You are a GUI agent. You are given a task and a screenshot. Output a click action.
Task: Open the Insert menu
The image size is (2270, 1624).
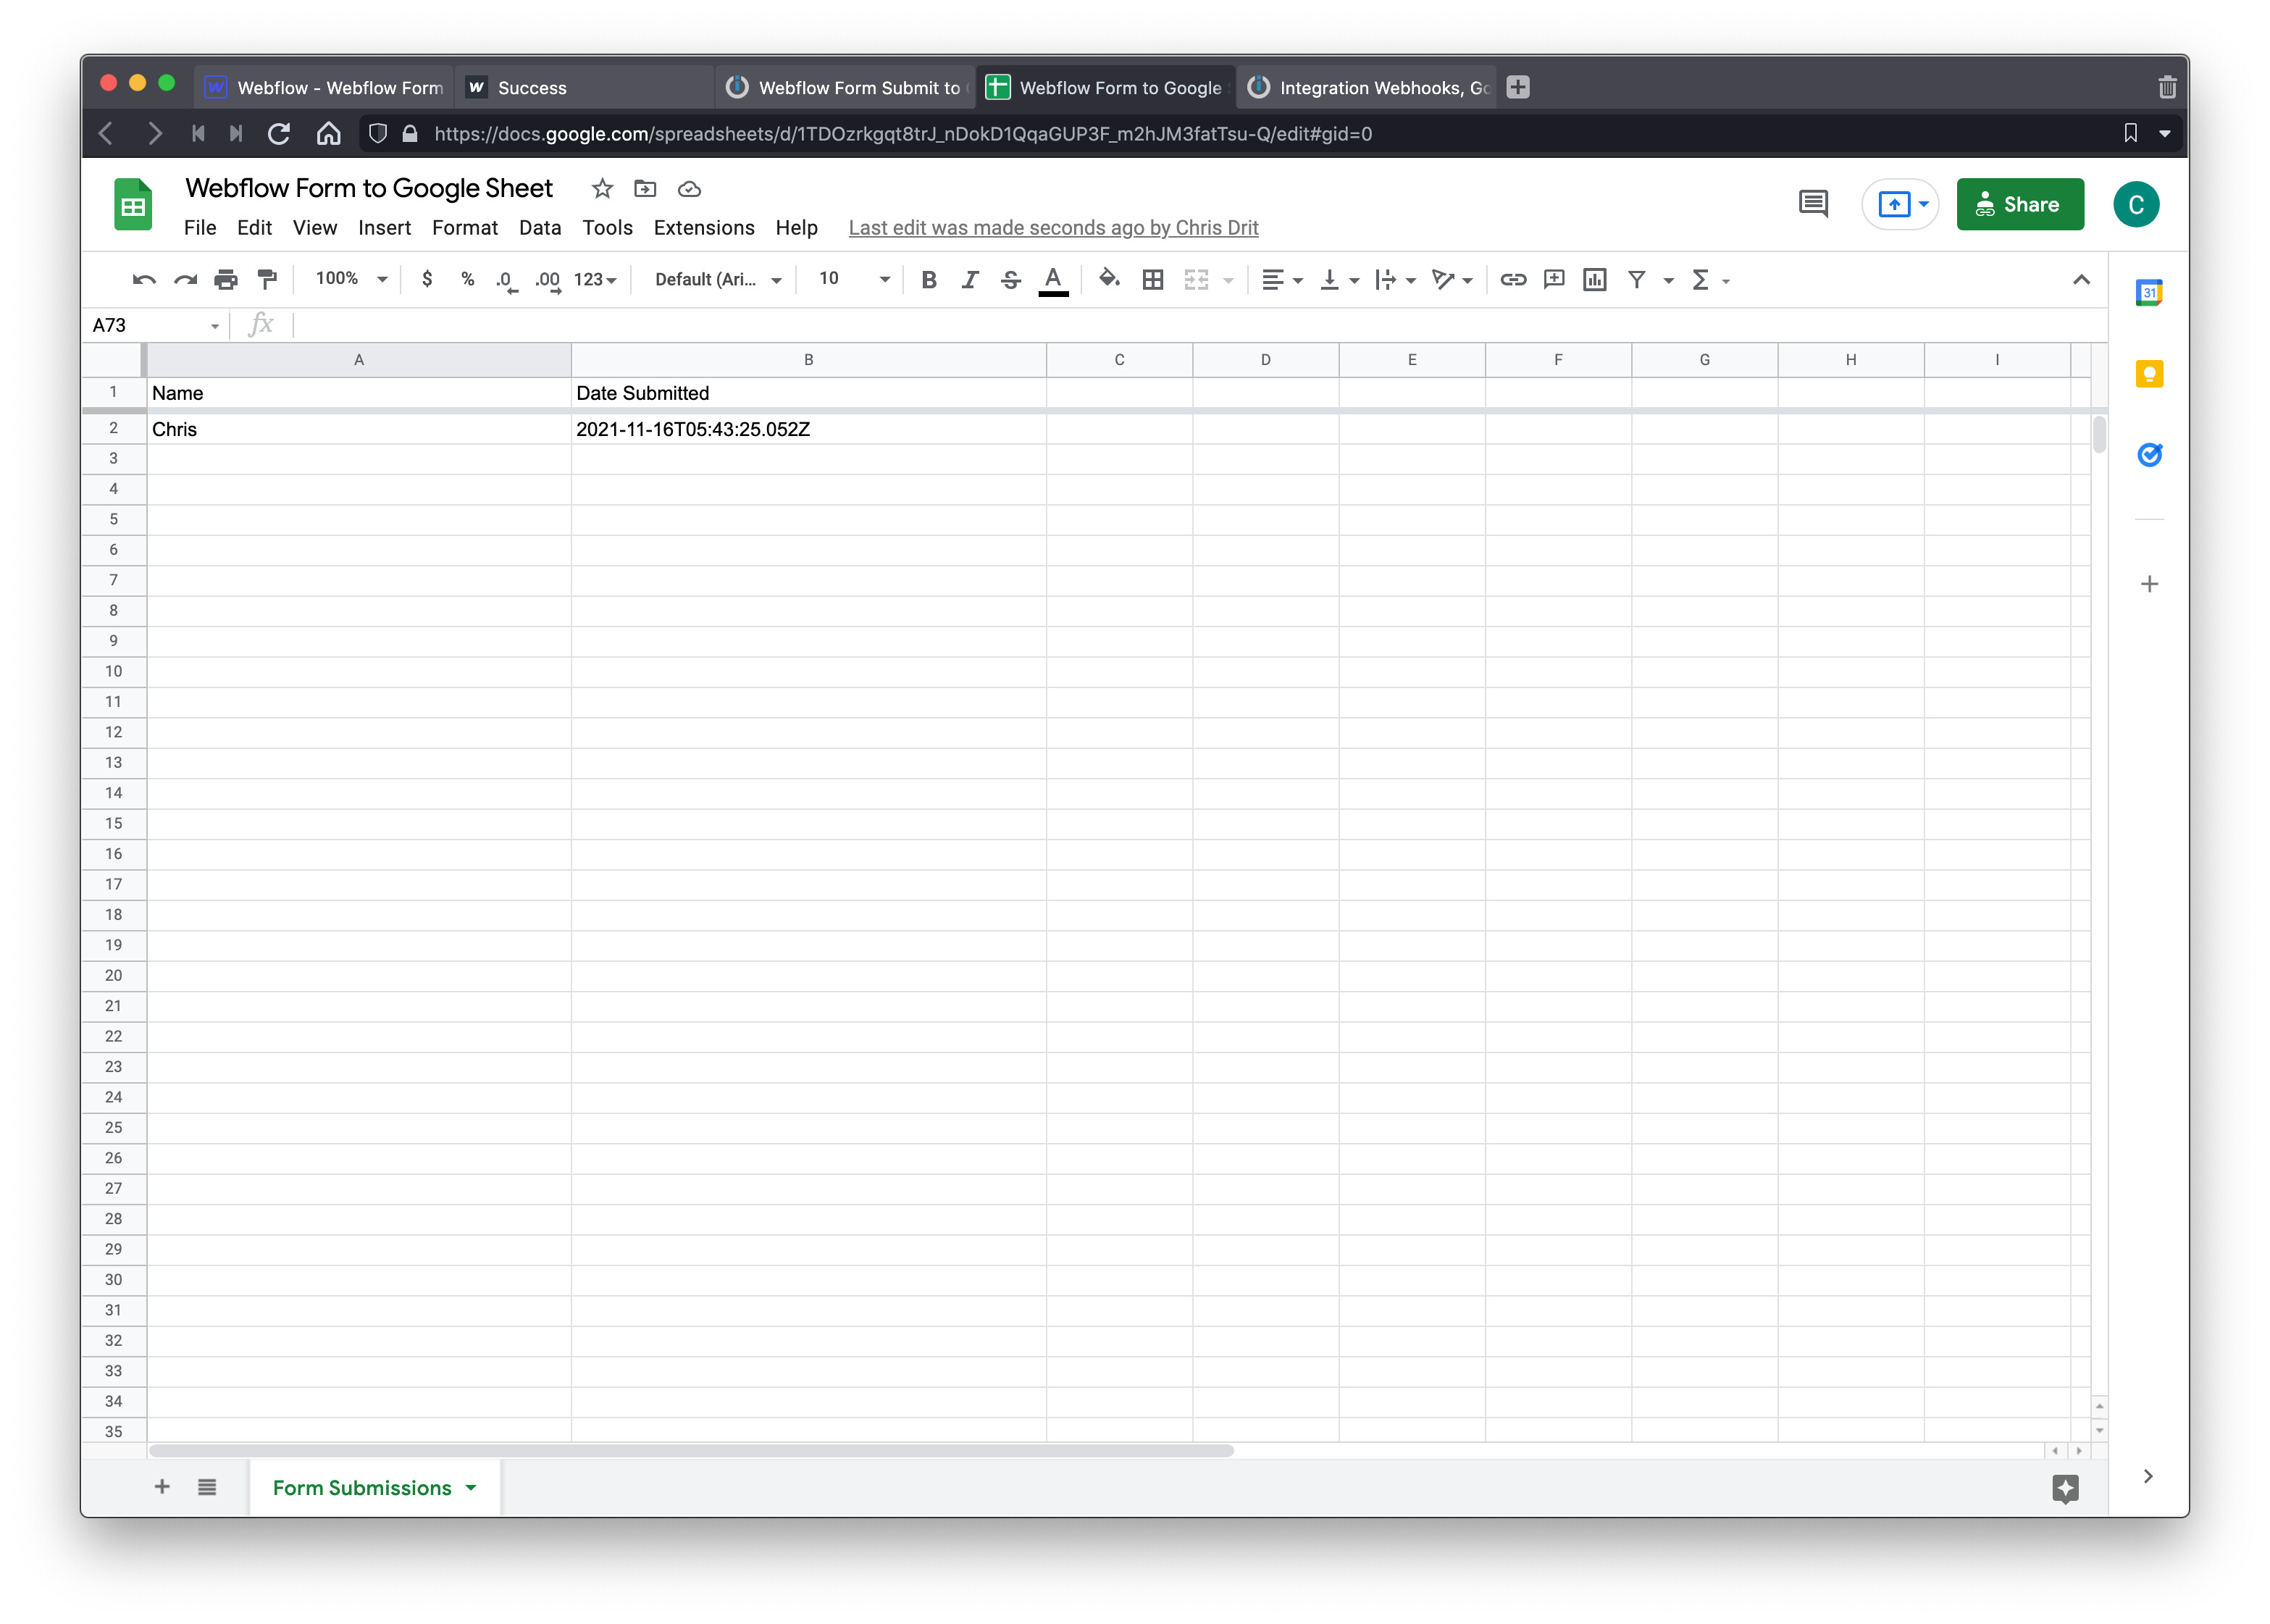(385, 228)
